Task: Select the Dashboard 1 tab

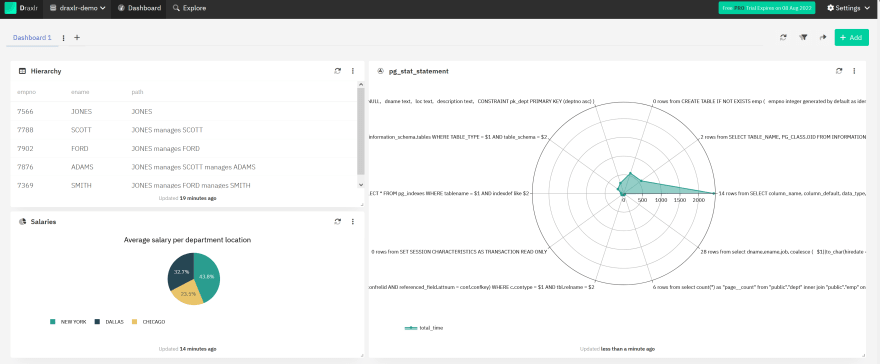Action: click(x=32, y=38)
